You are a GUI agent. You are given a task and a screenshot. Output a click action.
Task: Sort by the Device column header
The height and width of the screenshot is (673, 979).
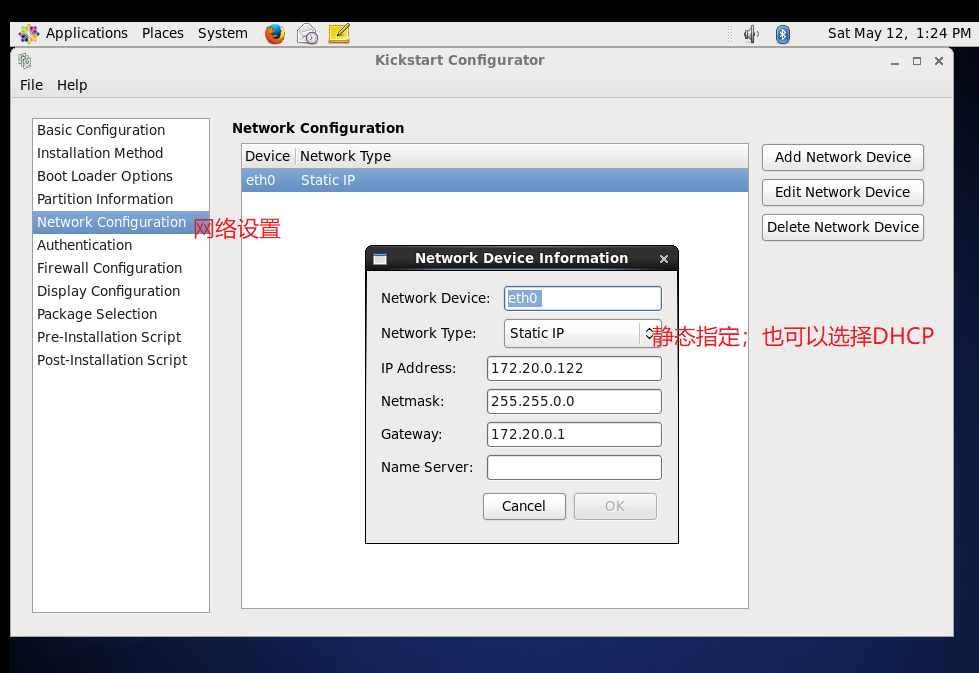click(x=268, y=156)
